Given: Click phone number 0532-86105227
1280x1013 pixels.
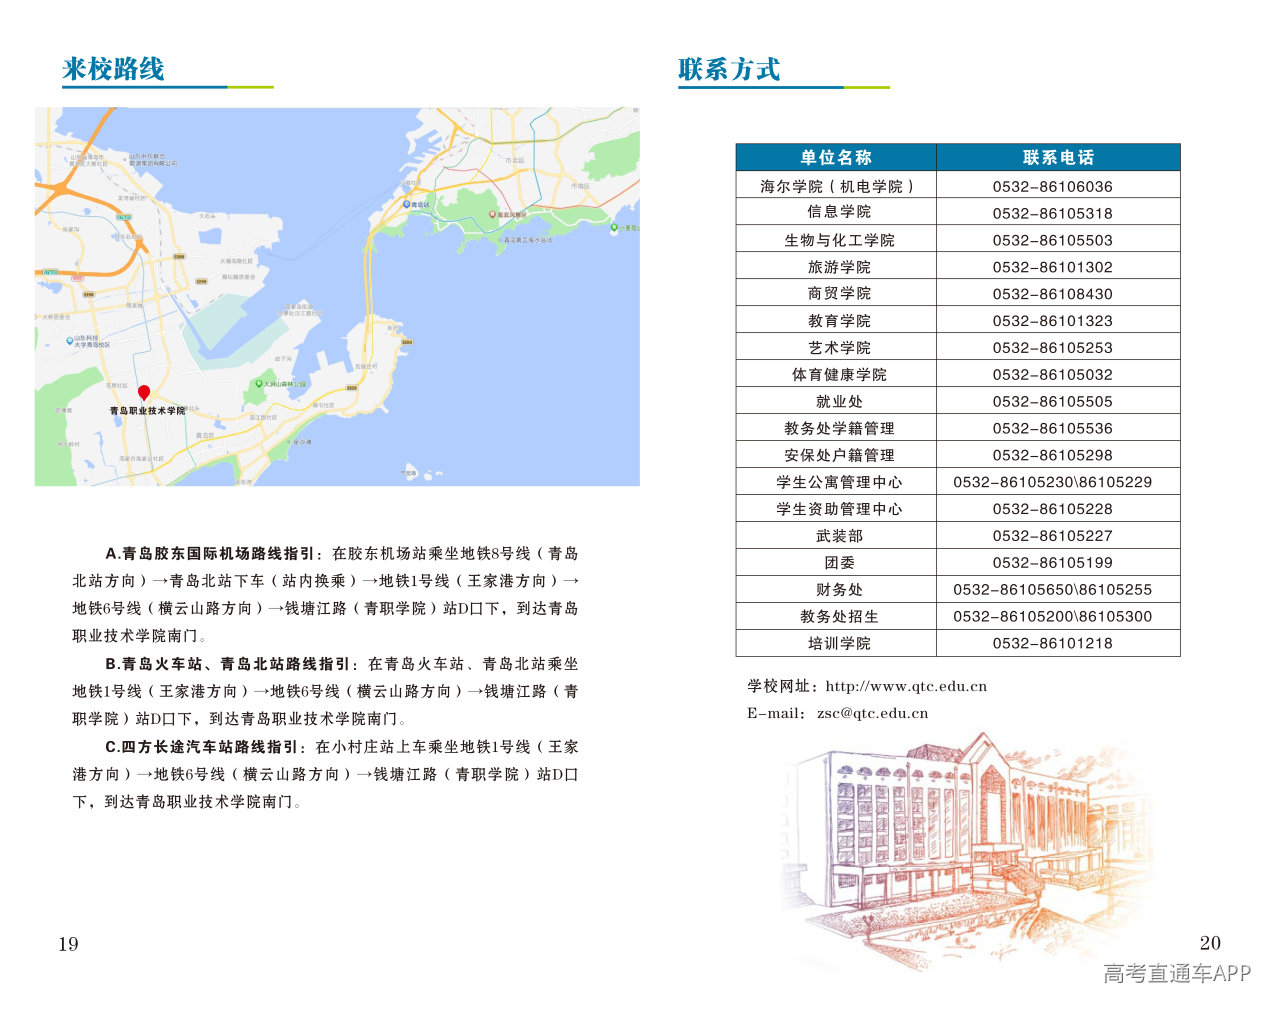Looking at the screenshot, I should (x=1052, y=536).
